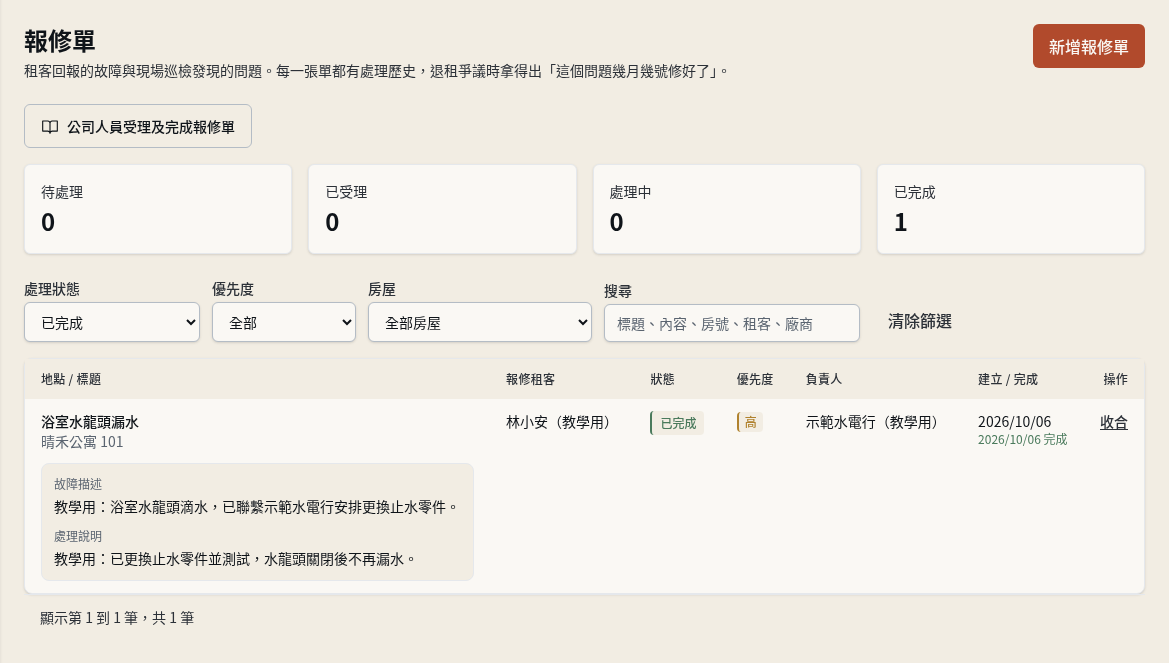Click the 處理說明 text about 已更換止水零件
1169x663 pixels.
pos(235,559)
